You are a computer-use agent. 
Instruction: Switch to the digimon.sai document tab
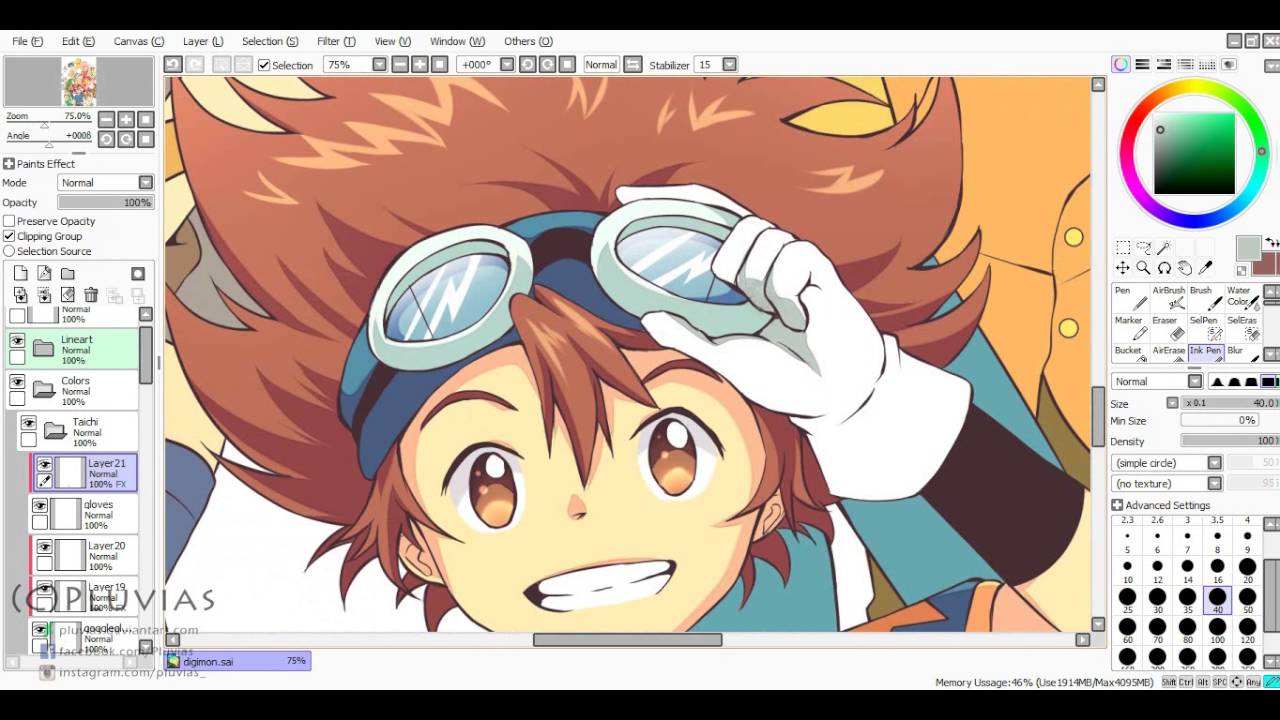tap(237, 661)
